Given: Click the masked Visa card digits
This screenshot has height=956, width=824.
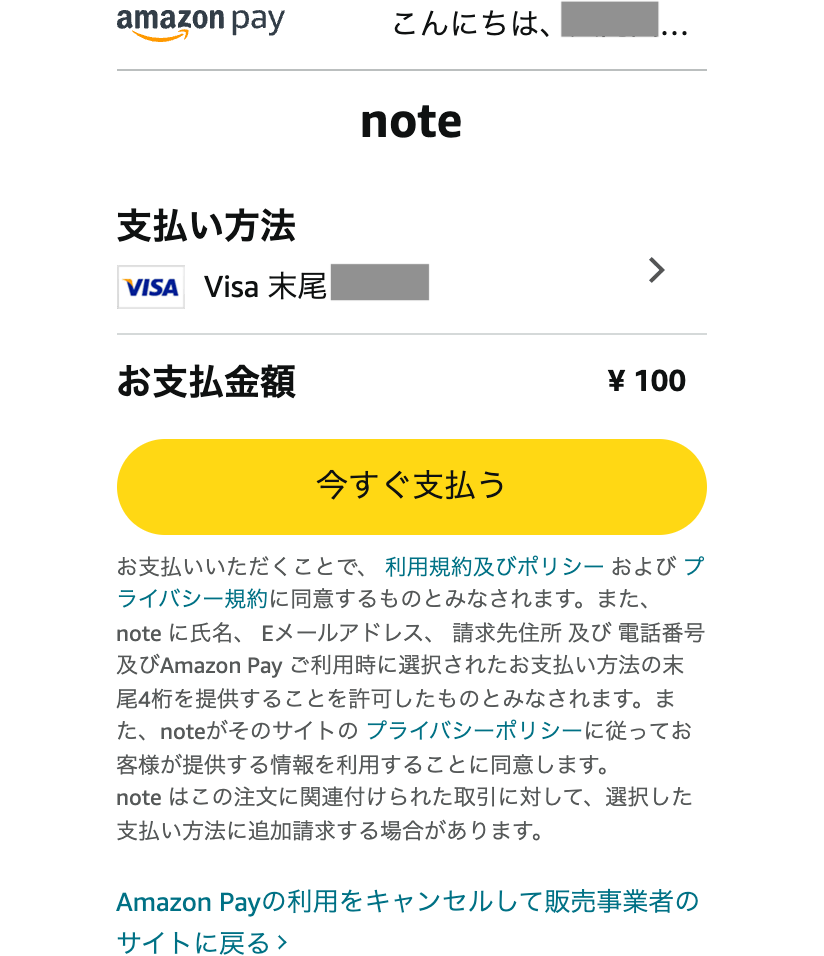Looking at the screenshot, I should [x=380, y=282].
